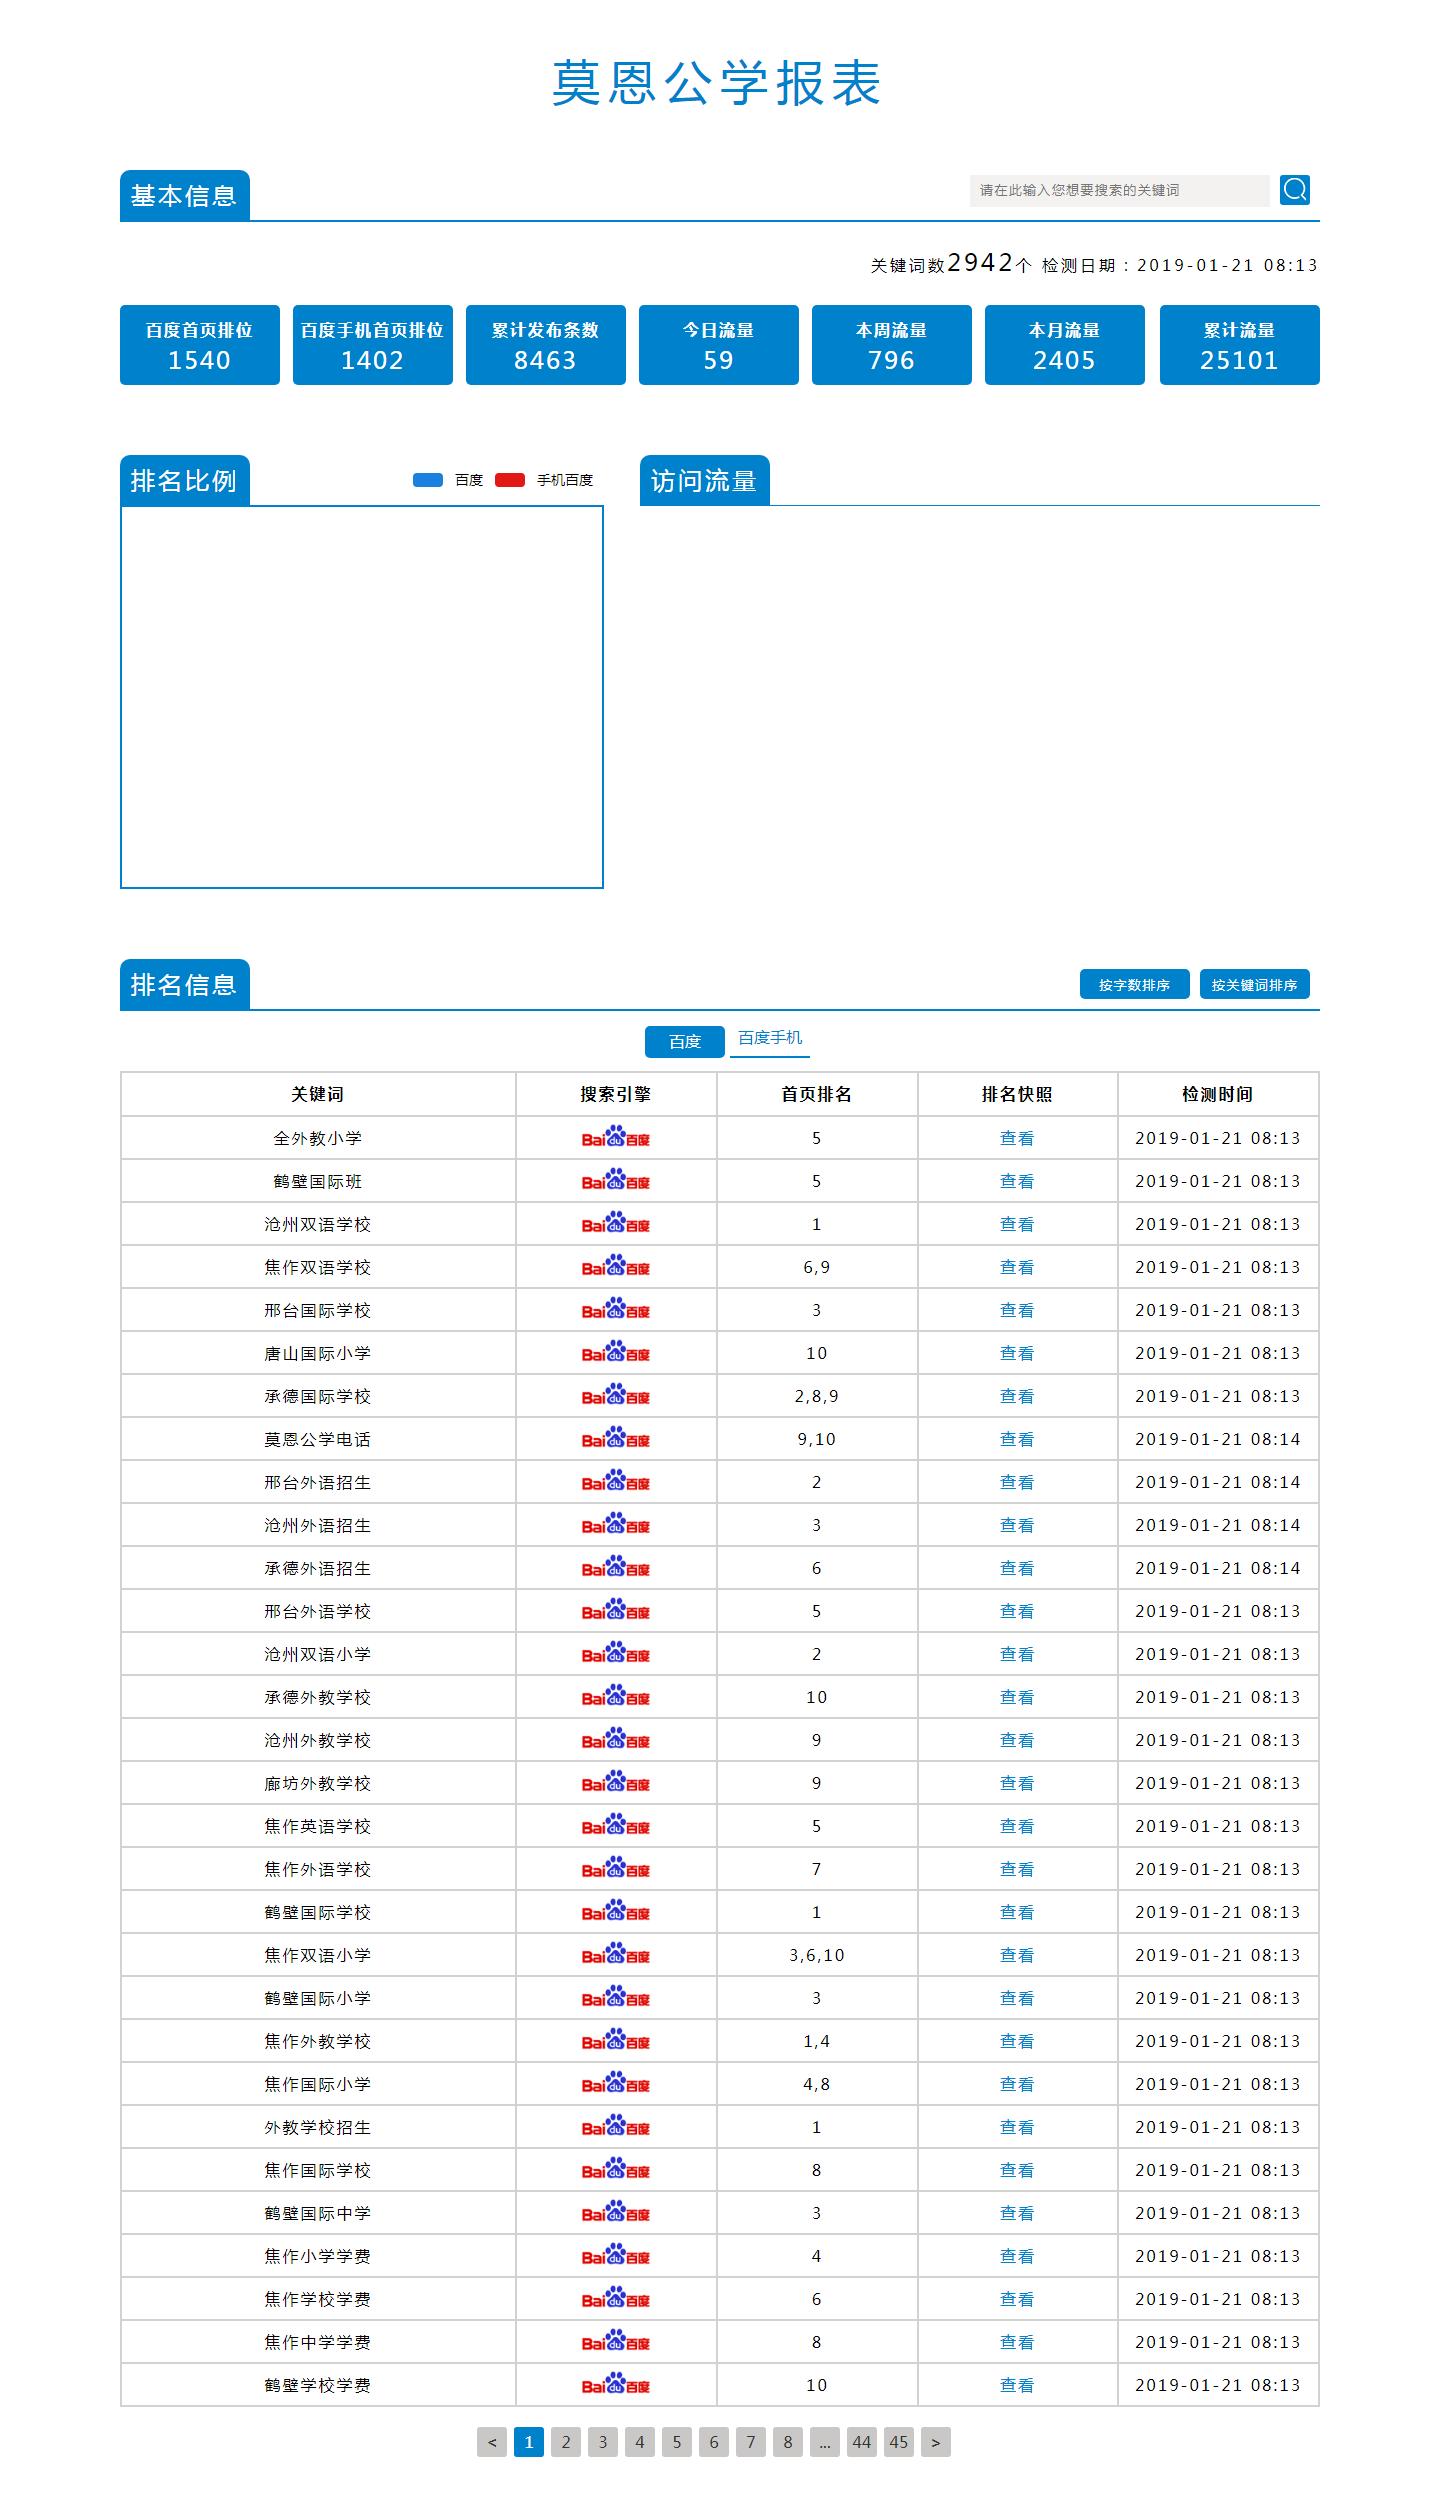Click the blue search magnifier icon
1440x2515 pixels.
(1295, 190)
